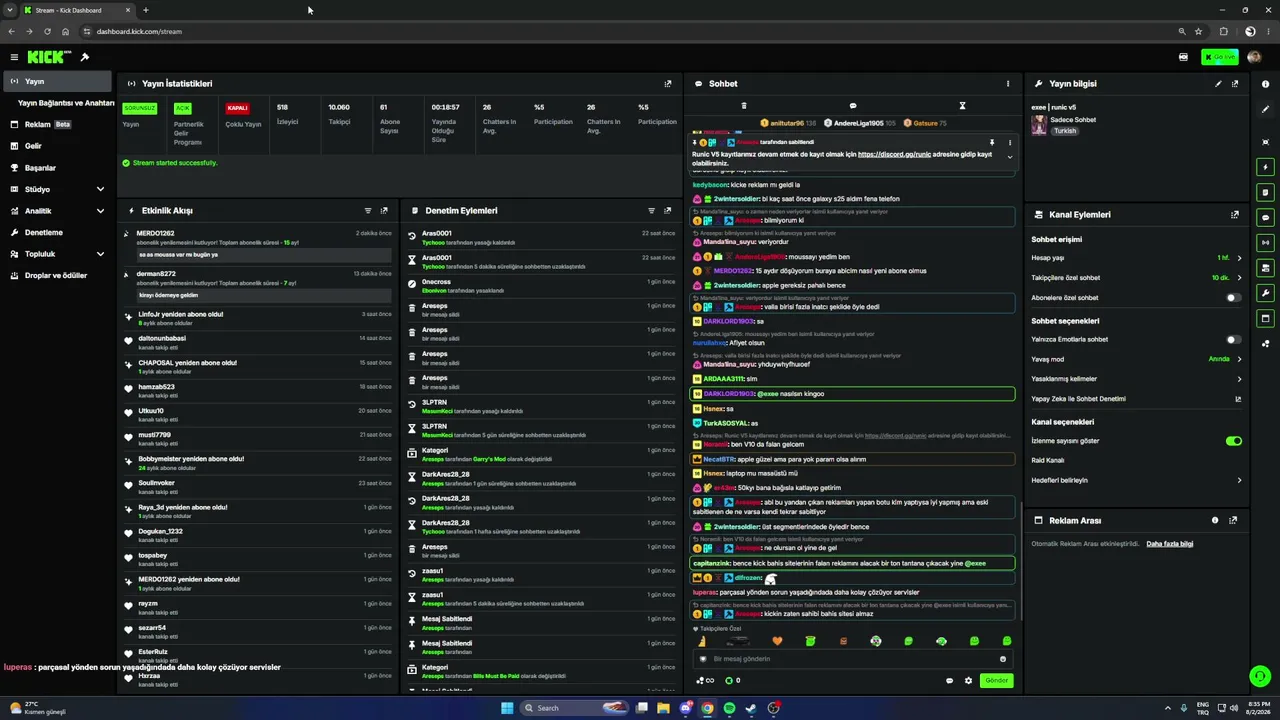Open Yasaklanmış kelimeler arrow

coord(1239,379)
